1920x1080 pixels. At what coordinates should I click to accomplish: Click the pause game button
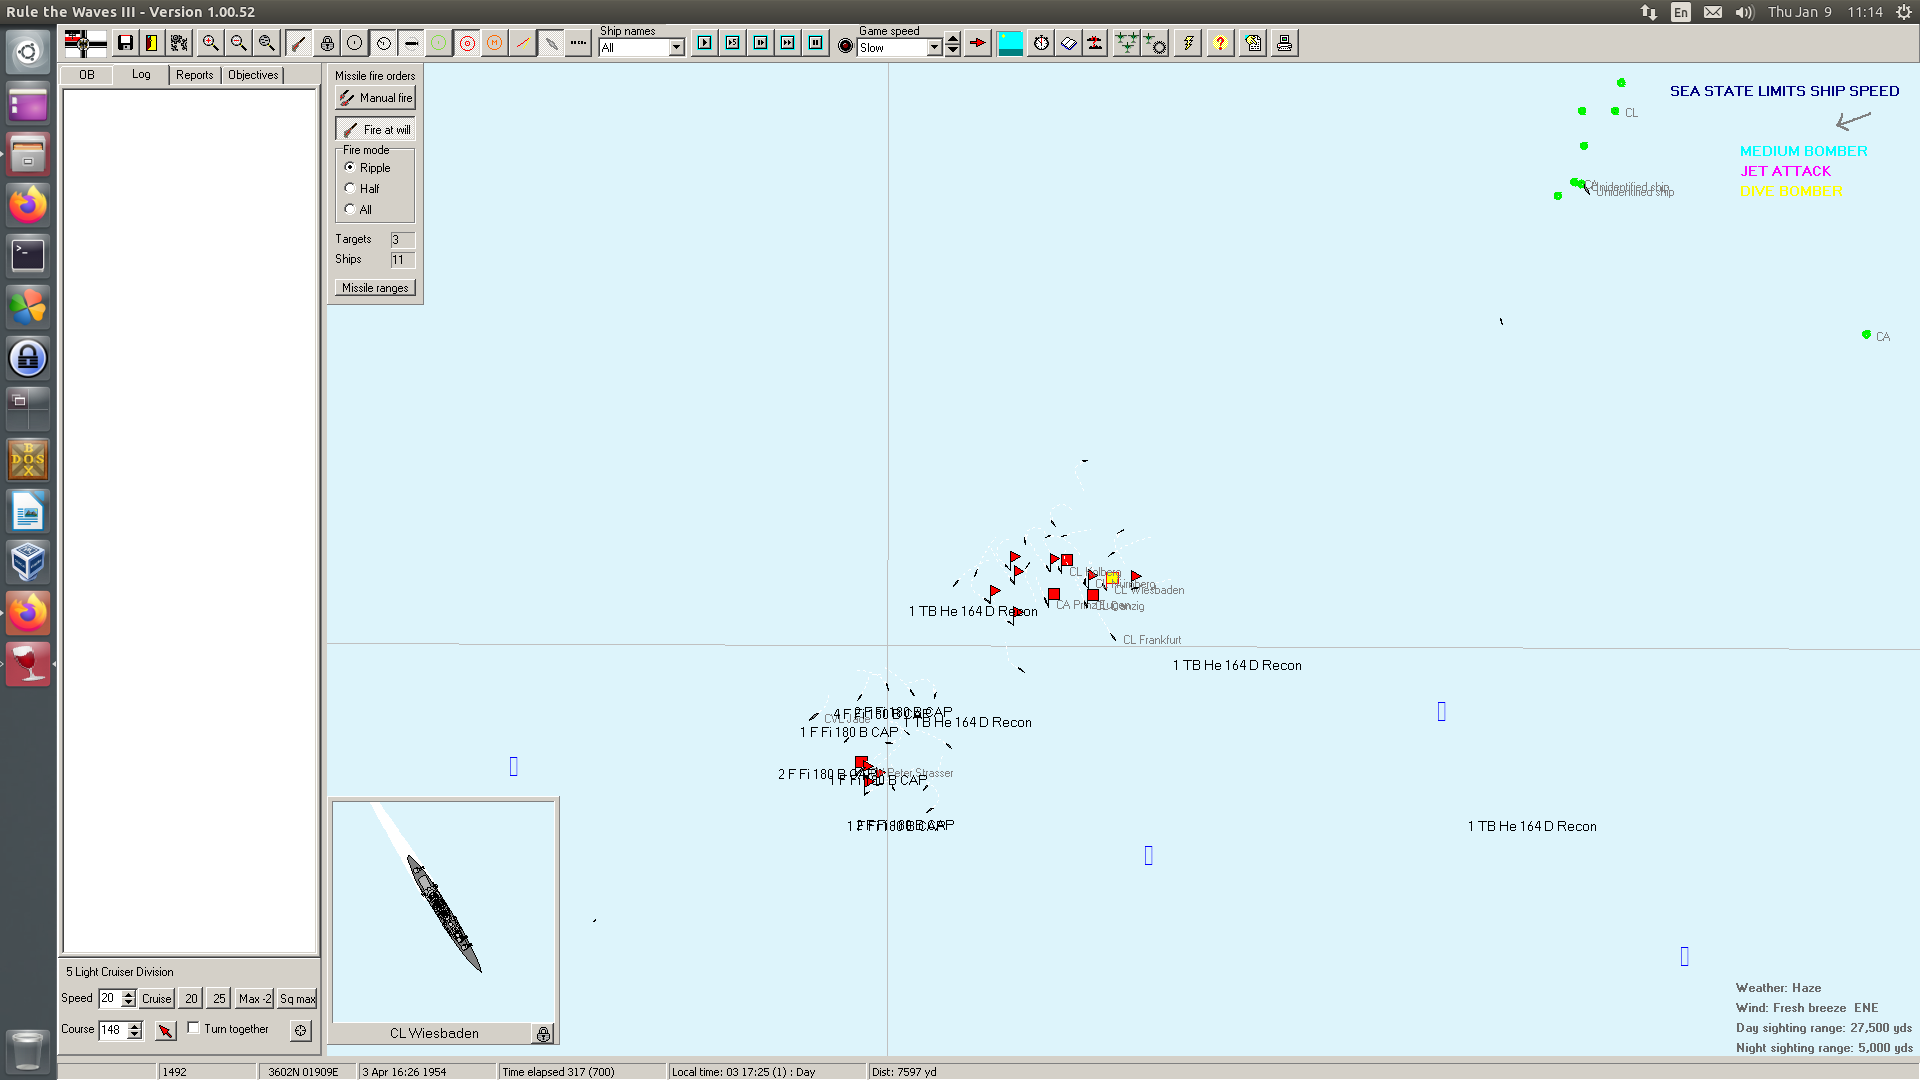(816, 43)
